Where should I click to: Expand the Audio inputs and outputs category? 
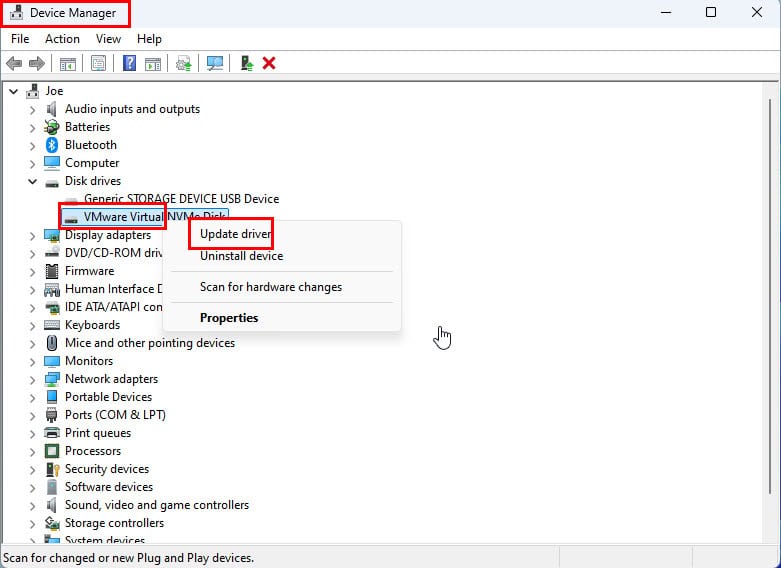(x=32, y=109)
